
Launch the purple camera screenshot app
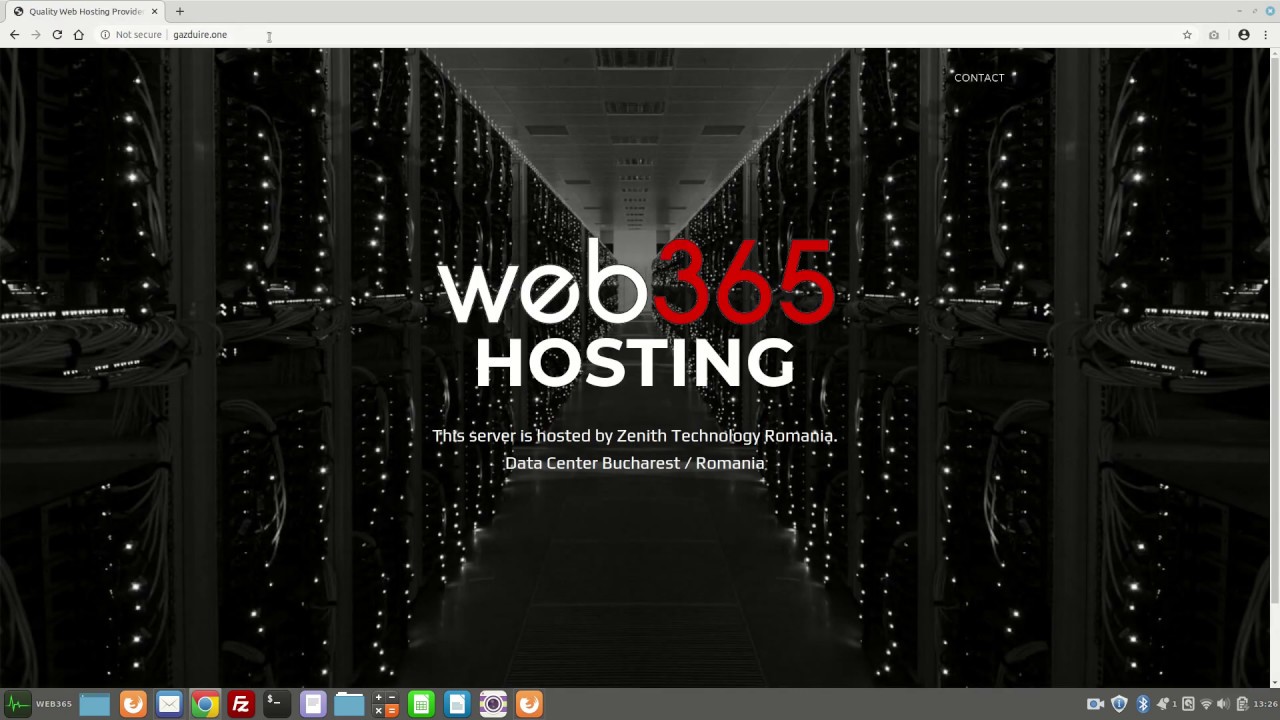tap(493, 704)
